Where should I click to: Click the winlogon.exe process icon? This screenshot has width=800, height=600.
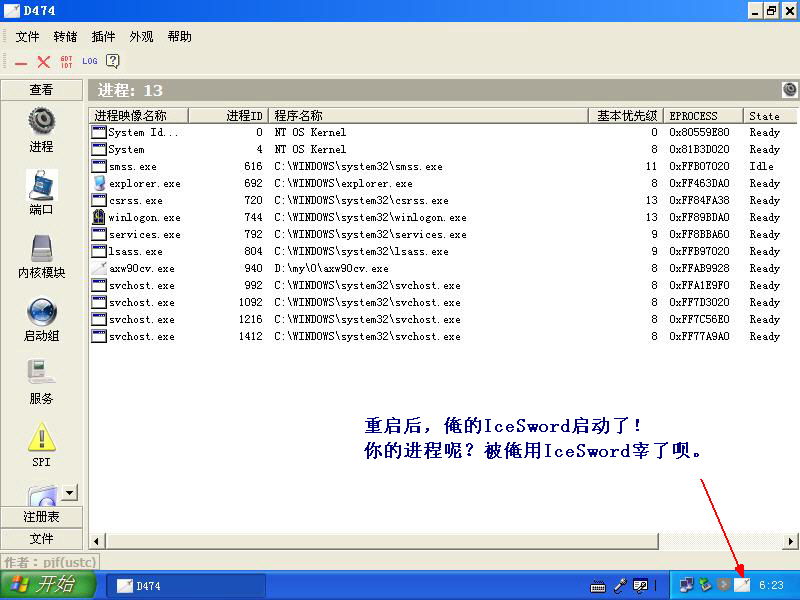click(x=99, y=217)
